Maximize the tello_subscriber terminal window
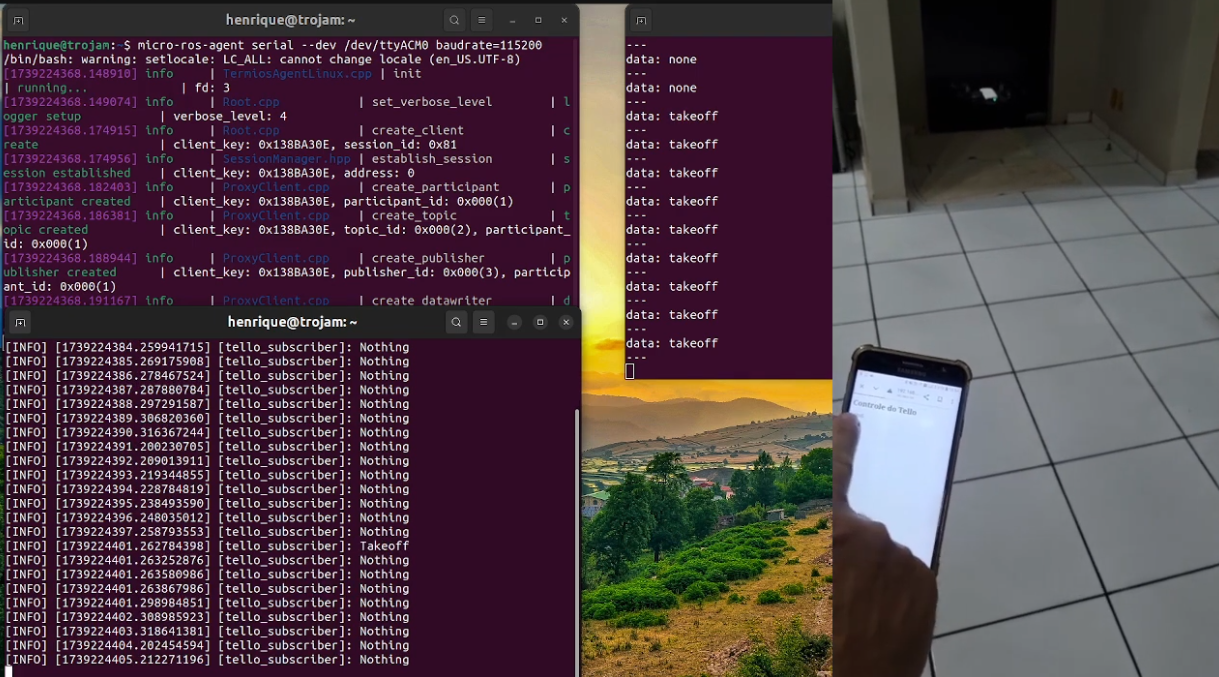 click(x=540, y=322)
